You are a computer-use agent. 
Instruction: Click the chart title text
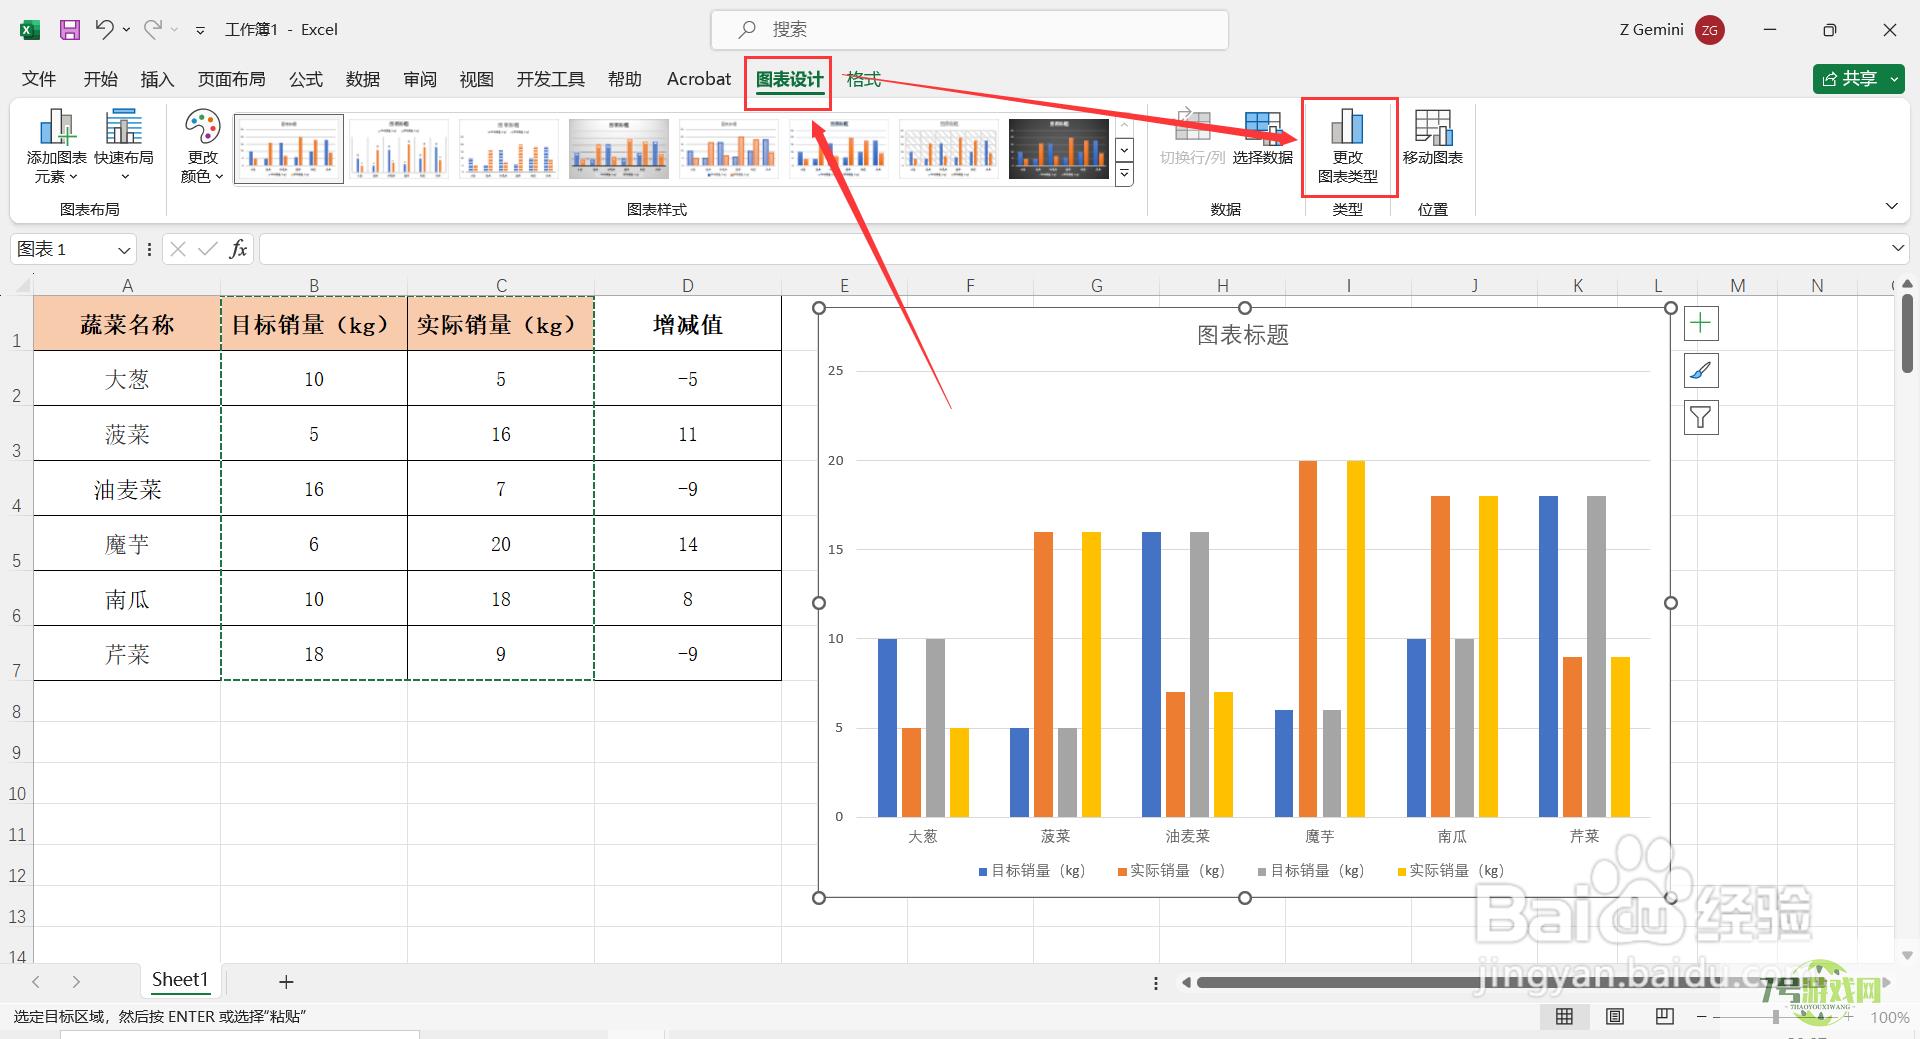point(1243,335)
